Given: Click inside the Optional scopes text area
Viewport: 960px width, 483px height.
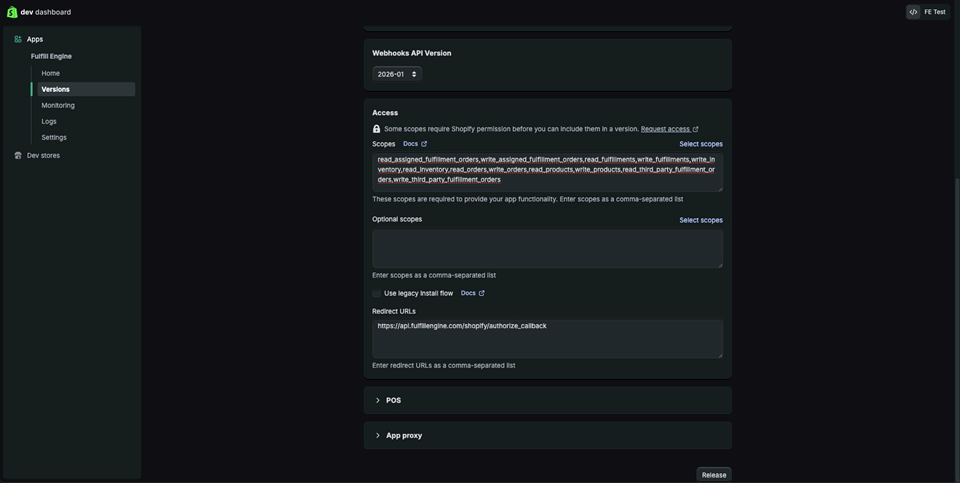Looking at the screenshot, I should pos(547,249).
